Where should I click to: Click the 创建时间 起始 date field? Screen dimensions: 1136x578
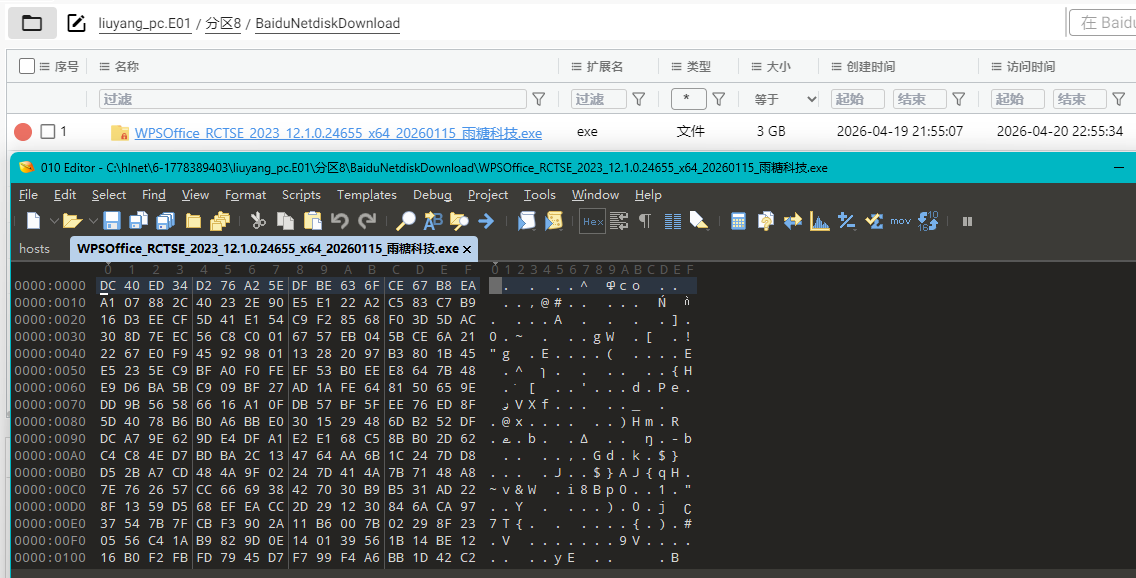coord(858,99)
